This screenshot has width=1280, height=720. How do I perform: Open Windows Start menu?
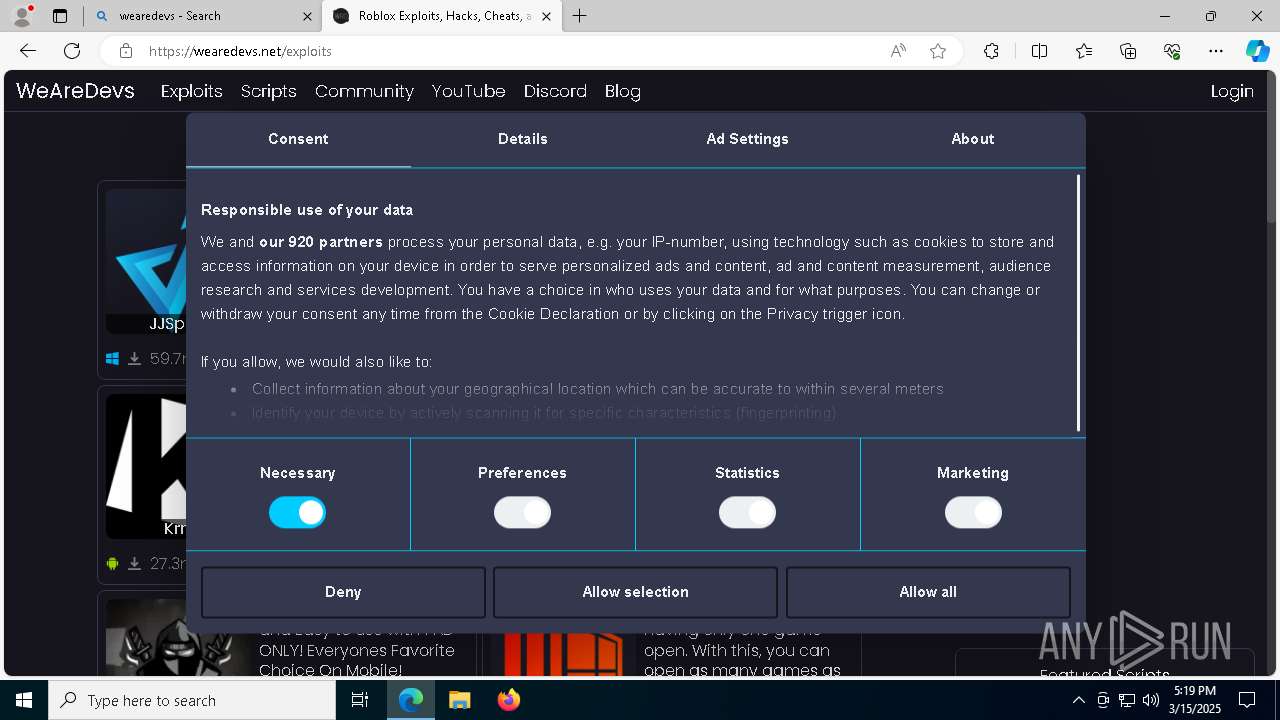[x=24, y=700]
